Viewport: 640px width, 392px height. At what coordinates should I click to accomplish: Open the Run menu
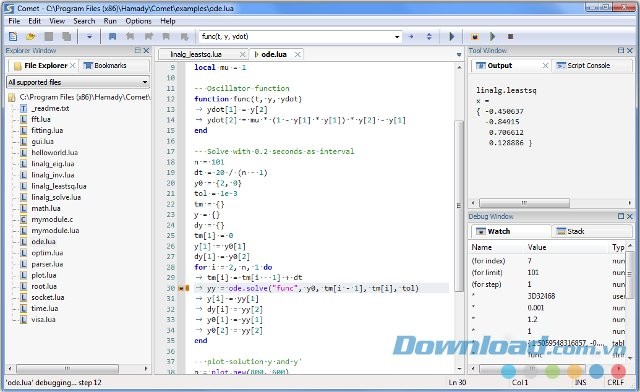point(110,21)
